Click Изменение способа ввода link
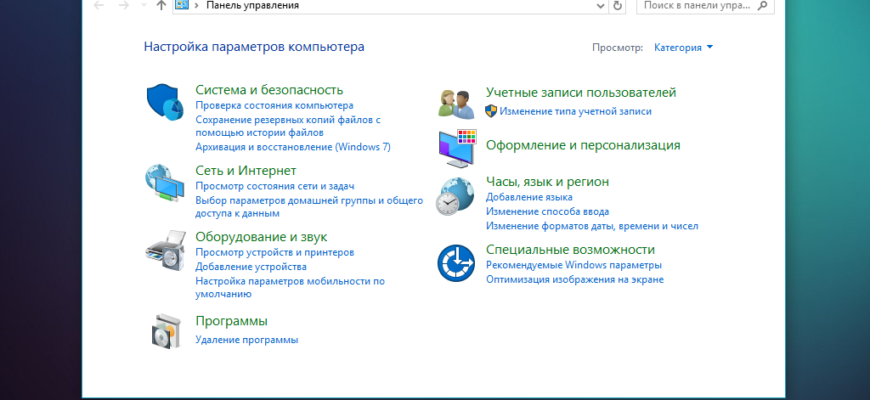Viewport: 870px width, 400px height. [x=548, y=212]
